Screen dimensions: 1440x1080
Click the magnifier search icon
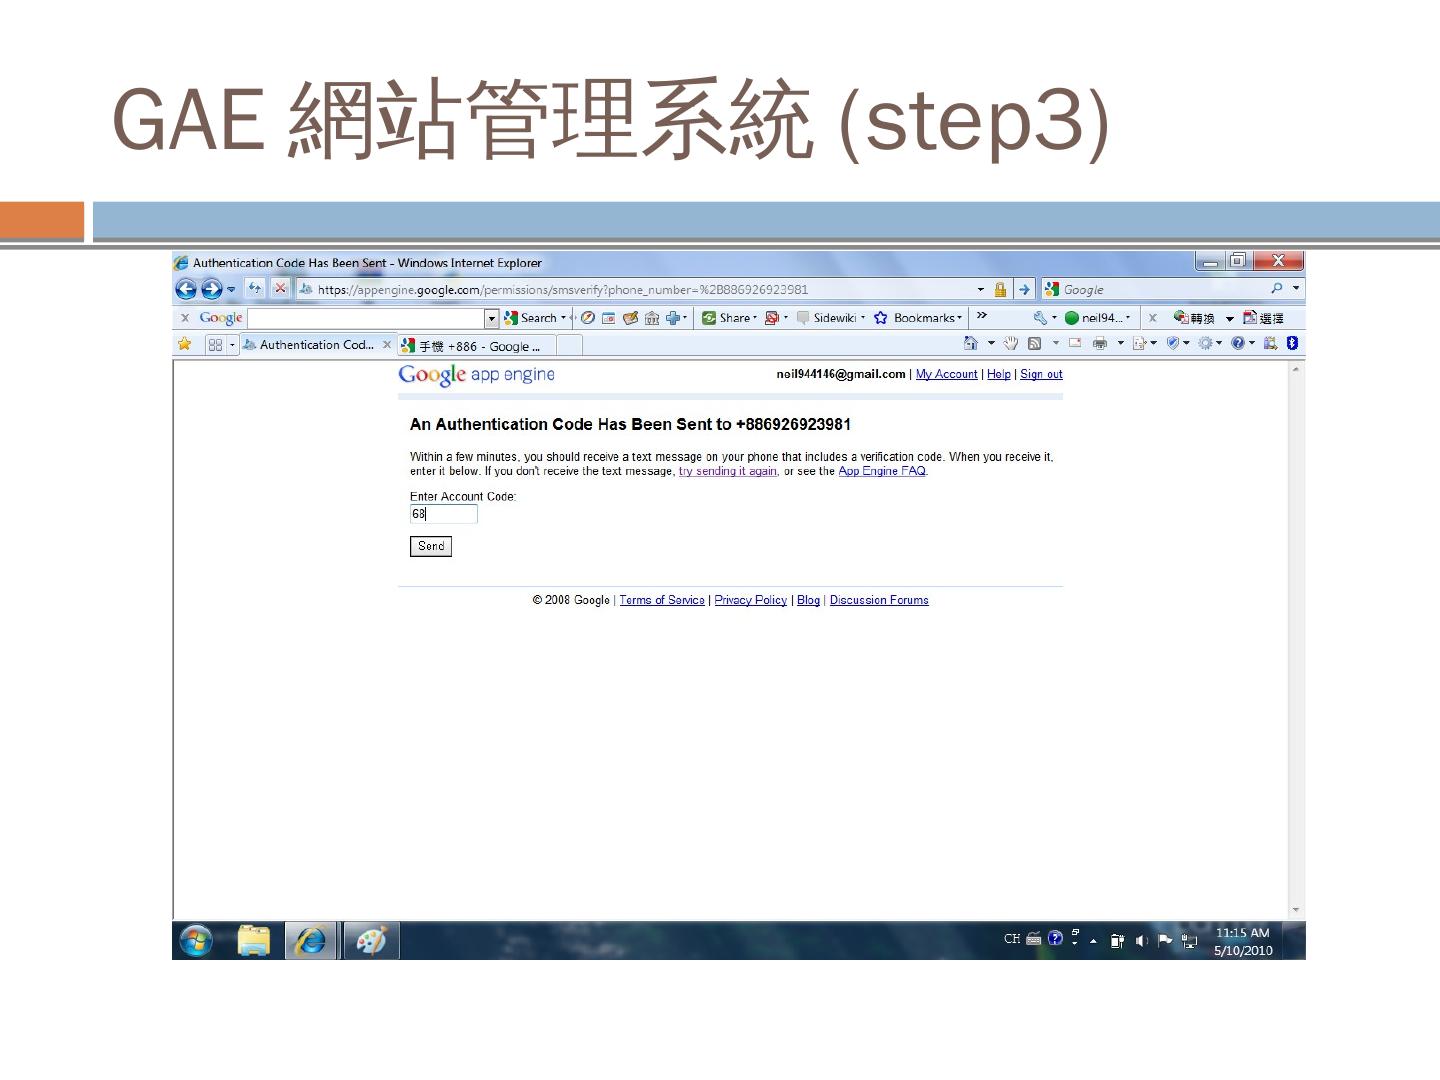click(1277, 289)
